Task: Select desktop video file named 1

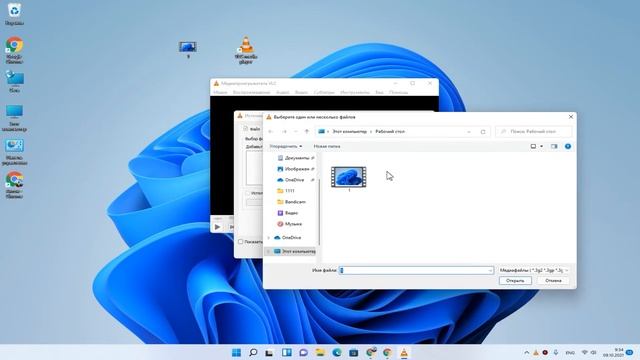Action: point(188,50)
